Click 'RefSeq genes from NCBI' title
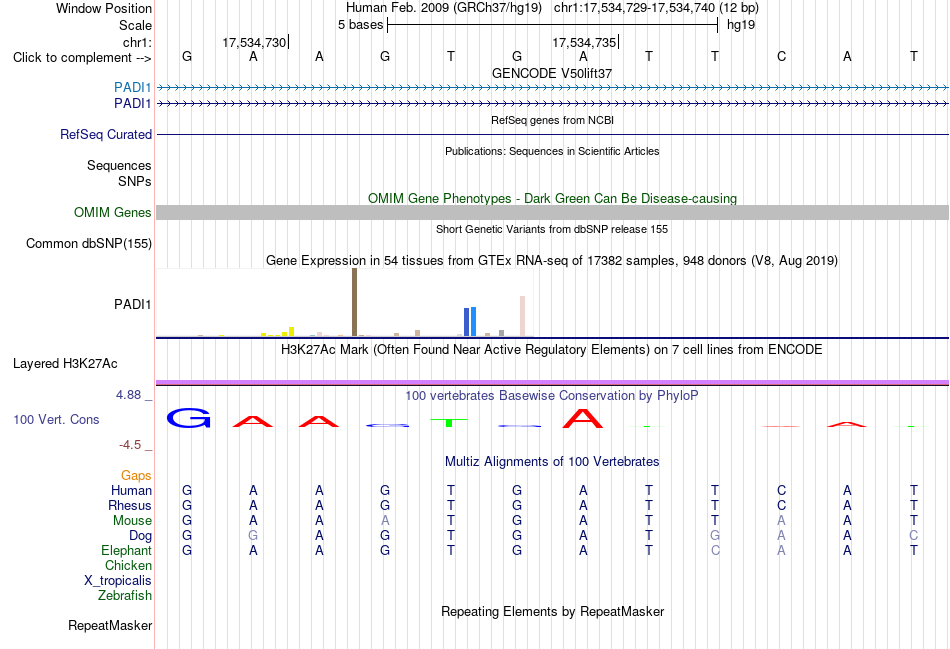Screen dimensions: 950x649 coord(552,120)
